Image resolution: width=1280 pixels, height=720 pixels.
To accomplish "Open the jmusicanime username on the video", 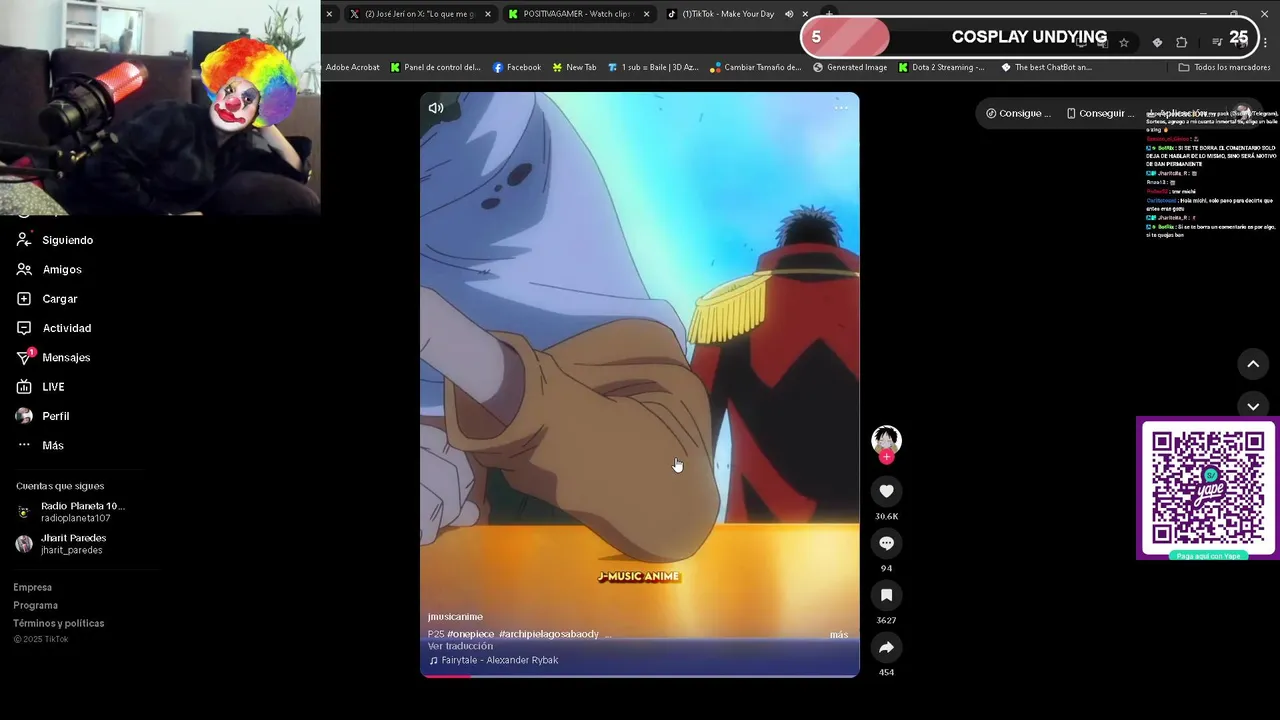I will click(455, 617).
